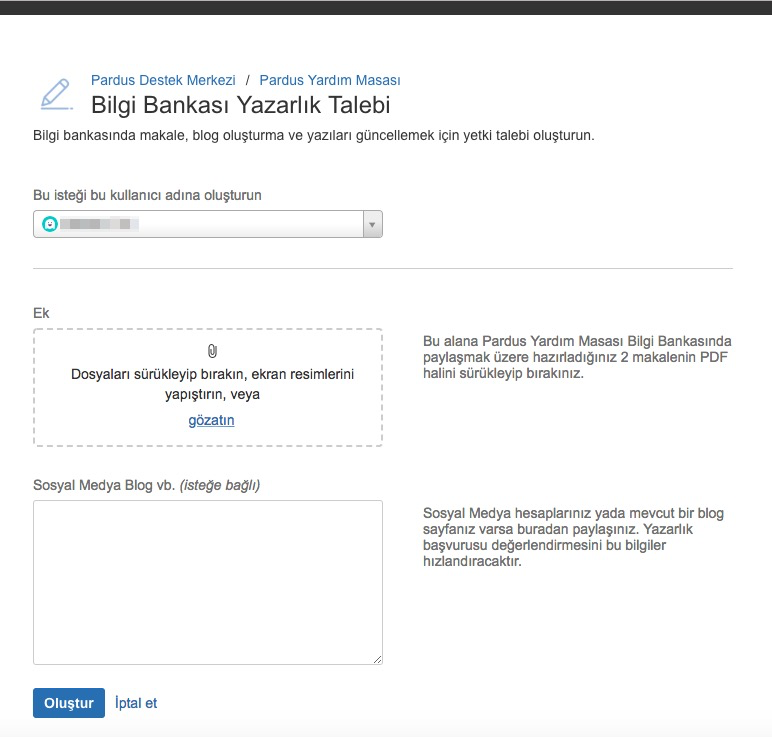Focus the Sosyal Medya Blog text area
Image resolution: width=772 pixels, height=737 pixels.
click(x=208, y=582)
